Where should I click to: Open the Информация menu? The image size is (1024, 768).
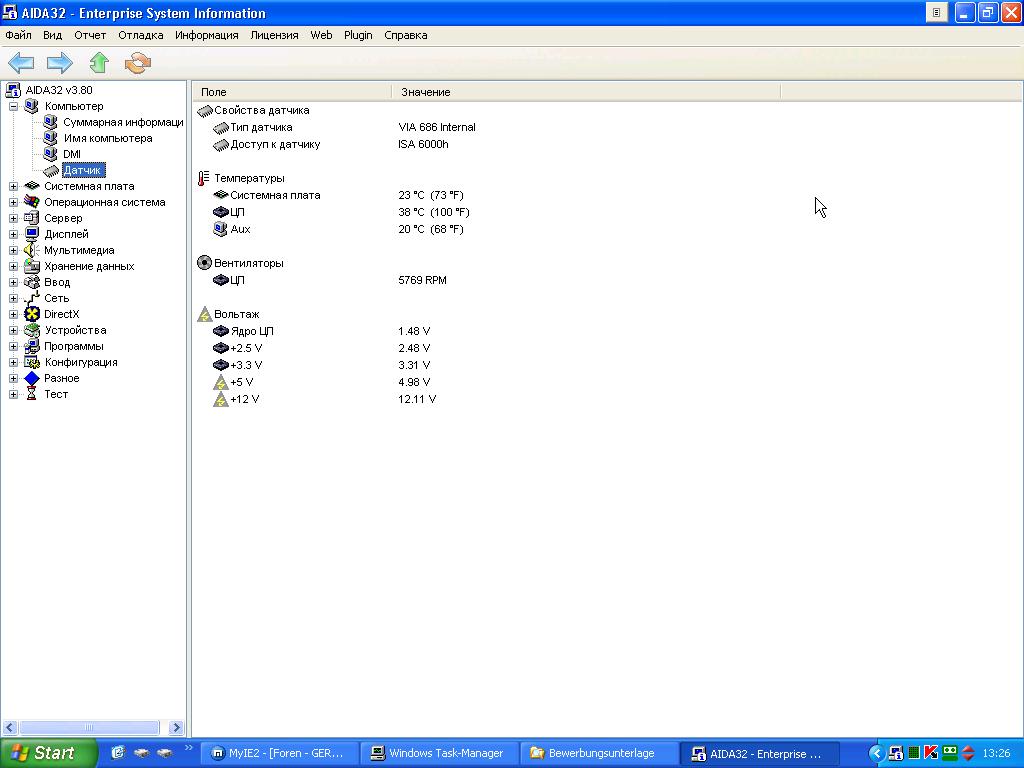(206, 35)
